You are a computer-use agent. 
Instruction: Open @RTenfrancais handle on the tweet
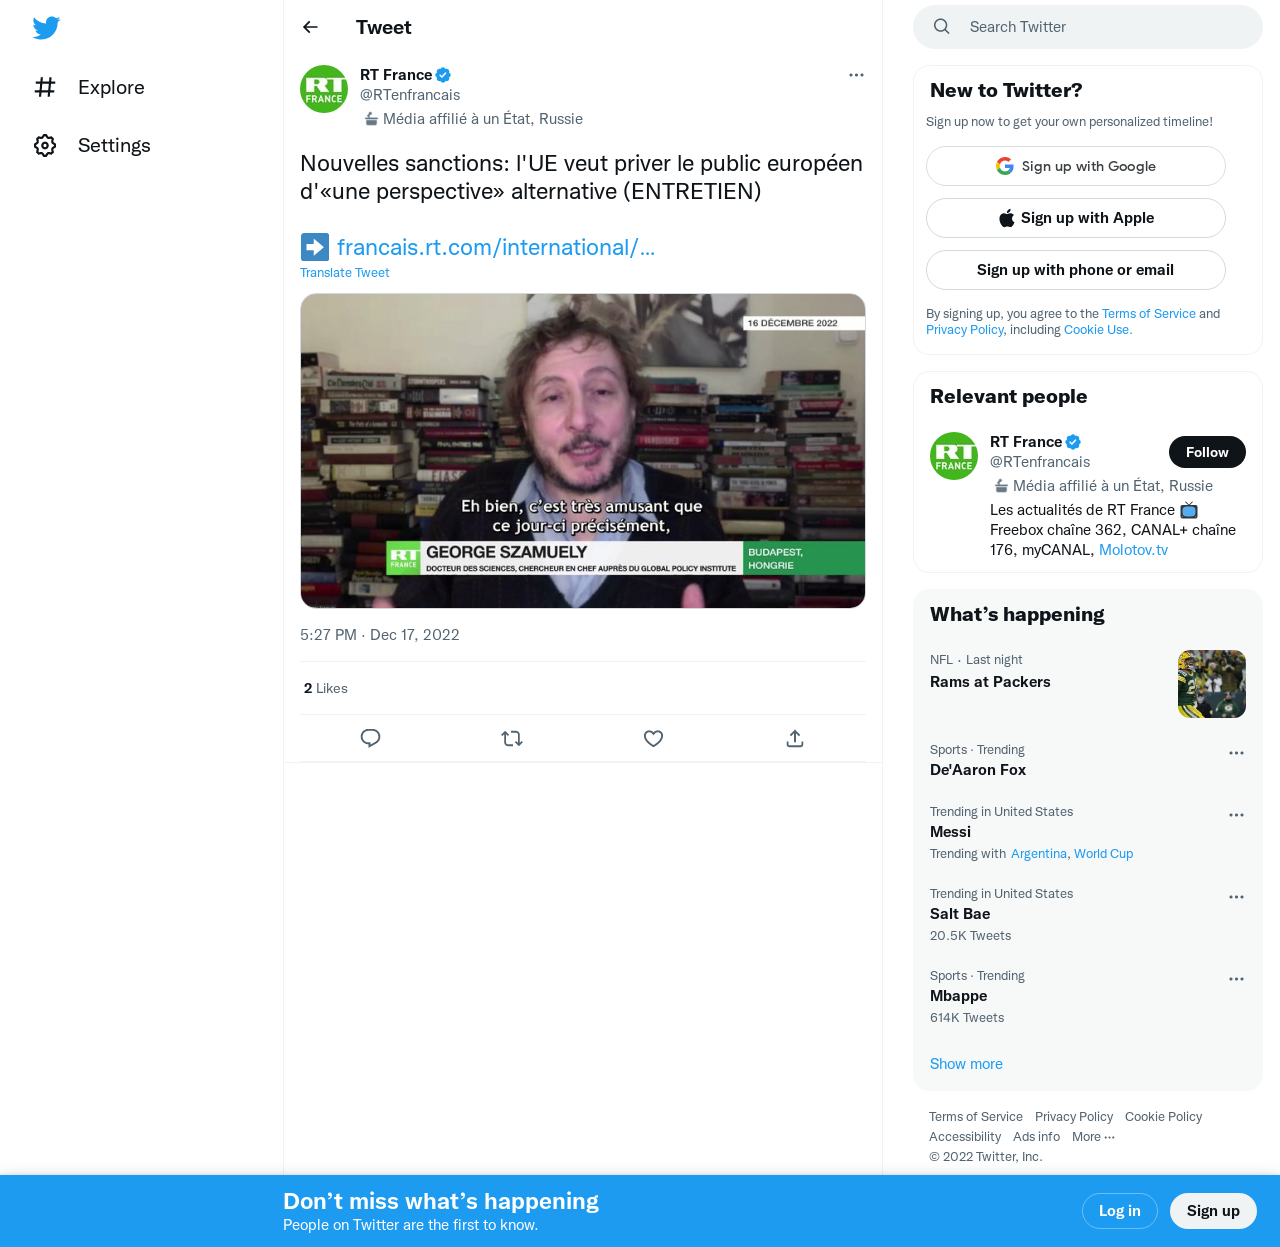click(x=410, y=95)
